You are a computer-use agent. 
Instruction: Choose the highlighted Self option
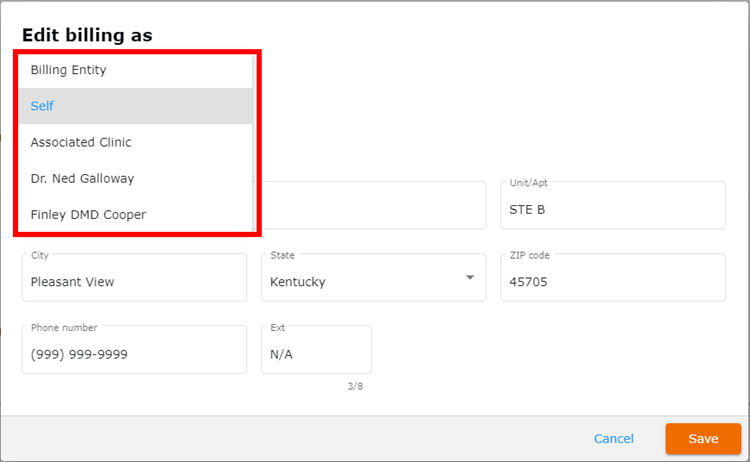coord(135,106)
